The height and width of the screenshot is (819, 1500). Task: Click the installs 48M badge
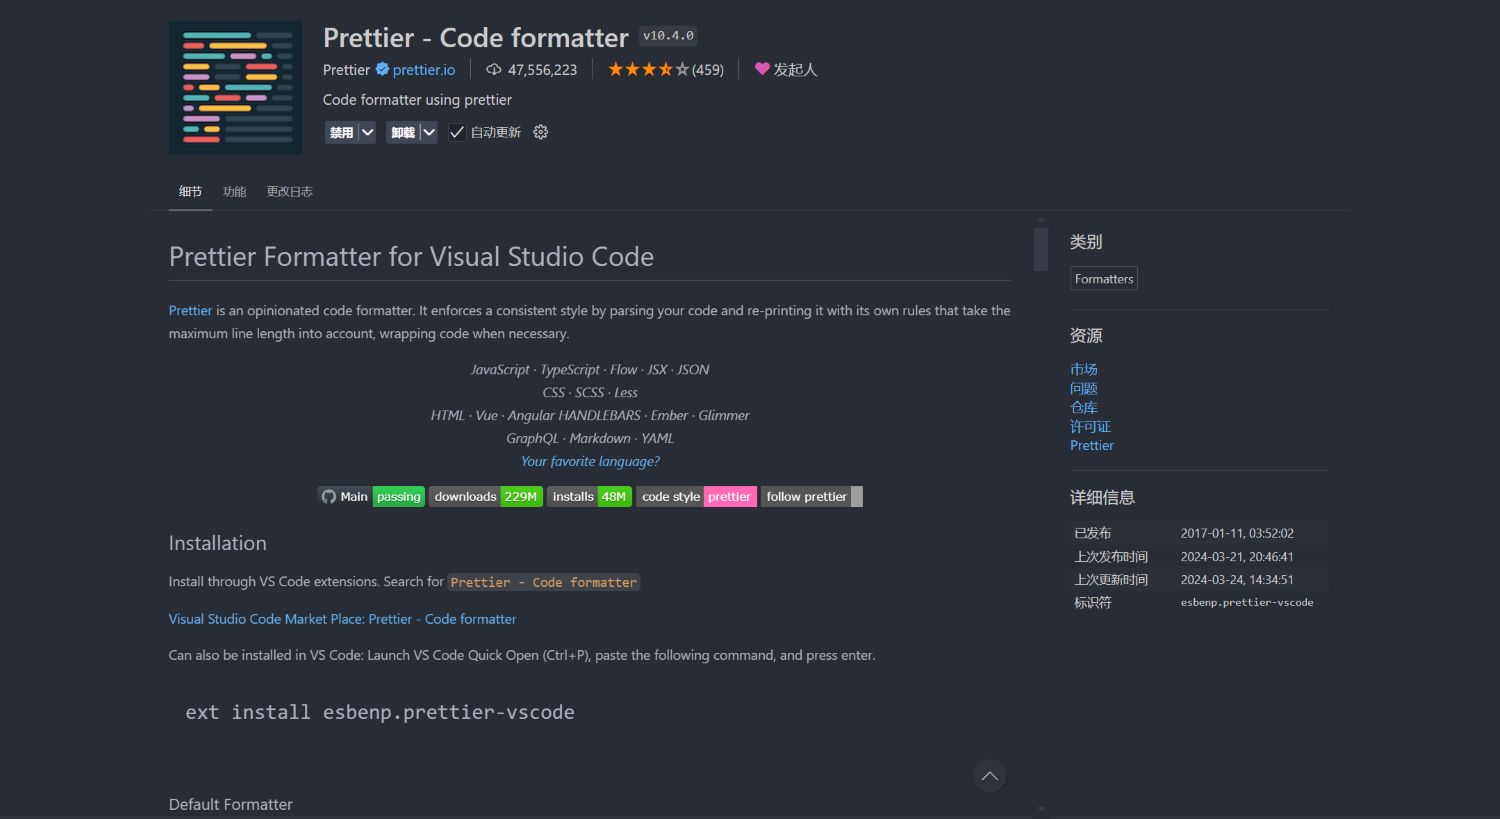[x=589, y=496]
